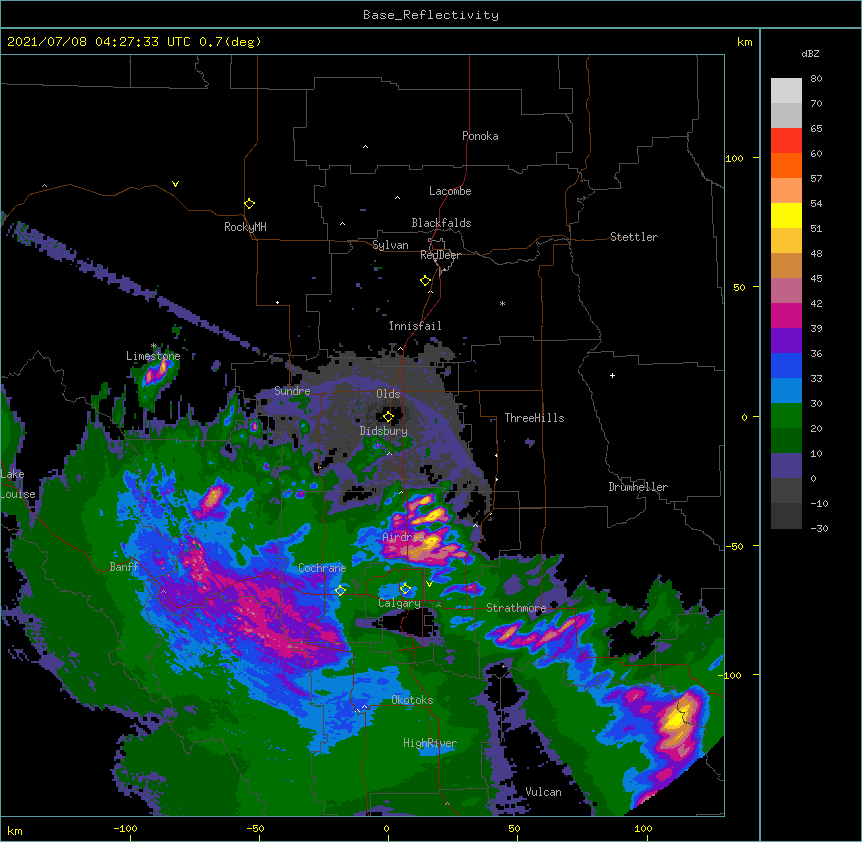
Task: Click the Lake Louise label at left edge
Action: tap(18, 484)
